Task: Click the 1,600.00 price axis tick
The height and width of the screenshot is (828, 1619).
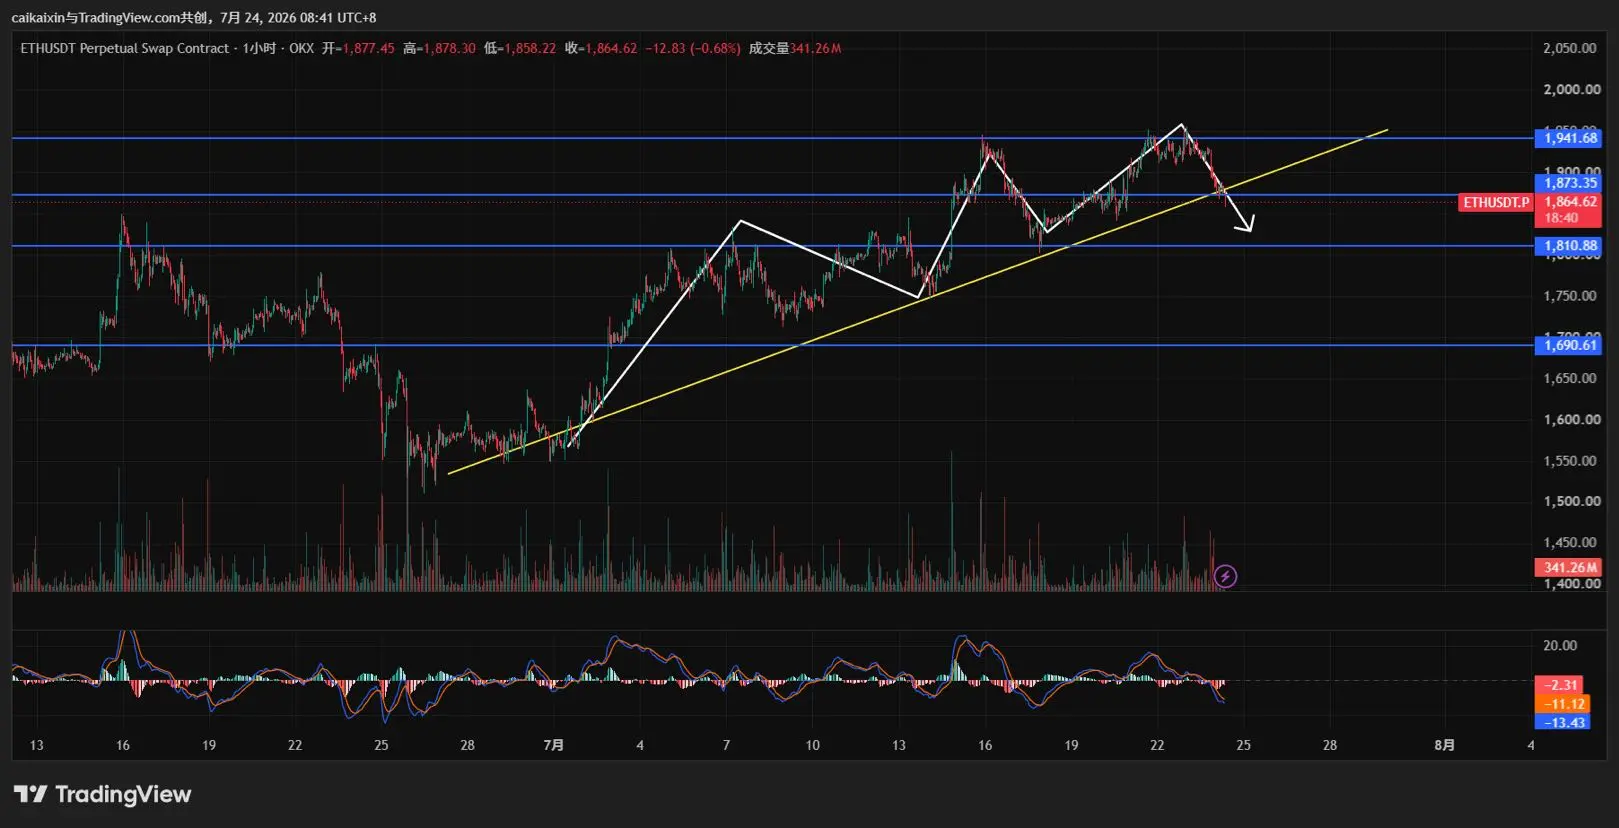Action: tap(1571, 419)
